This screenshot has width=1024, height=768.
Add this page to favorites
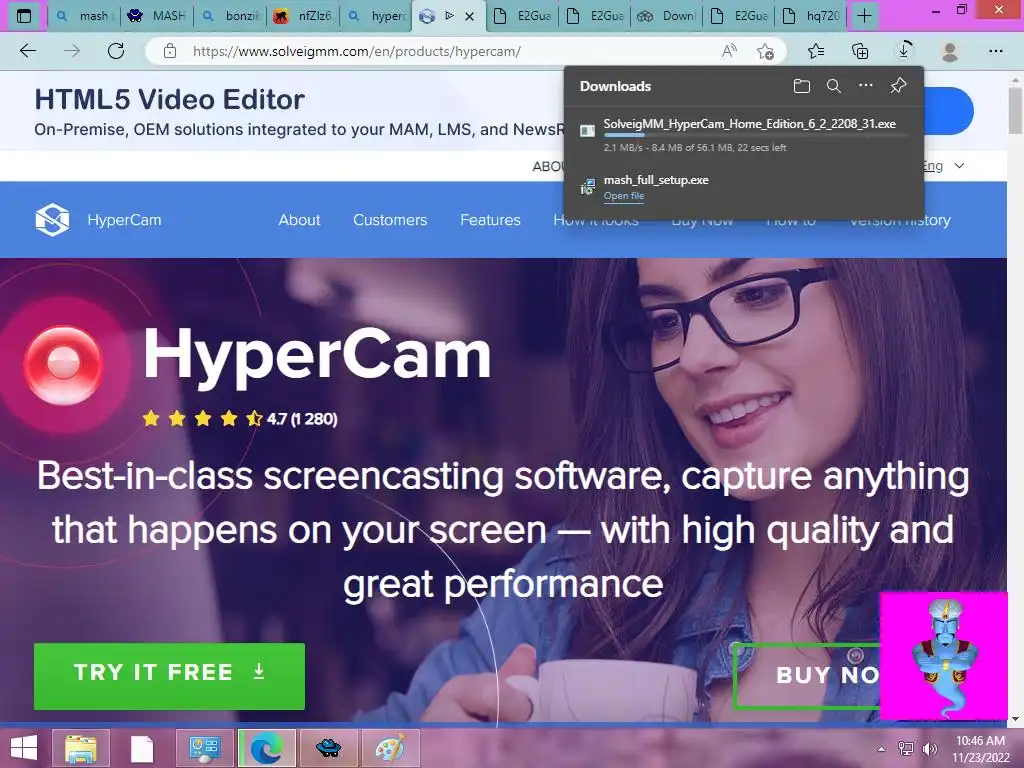tap(765, 51)
